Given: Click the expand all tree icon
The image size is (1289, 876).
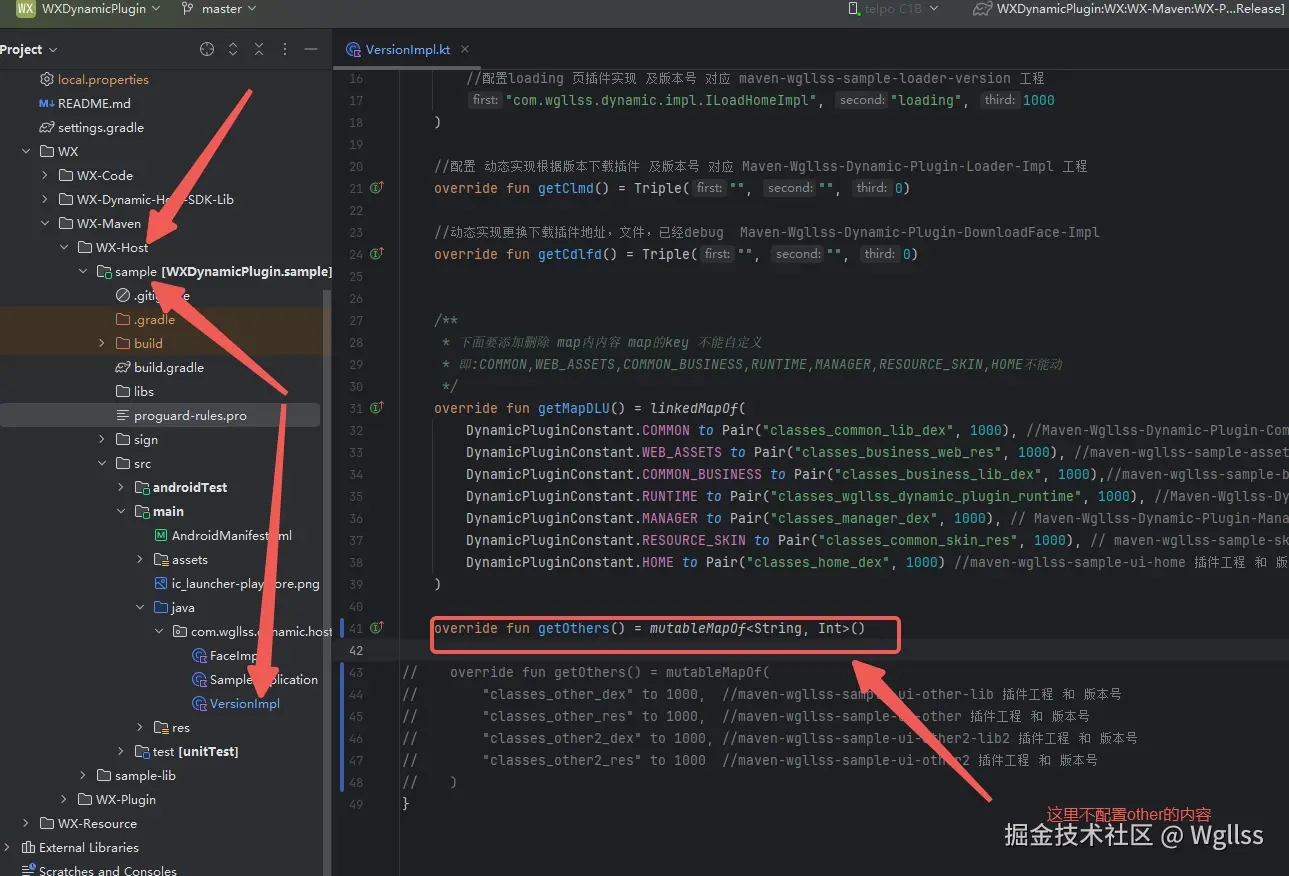Looking at the screenshot, I should coord(233,49).
